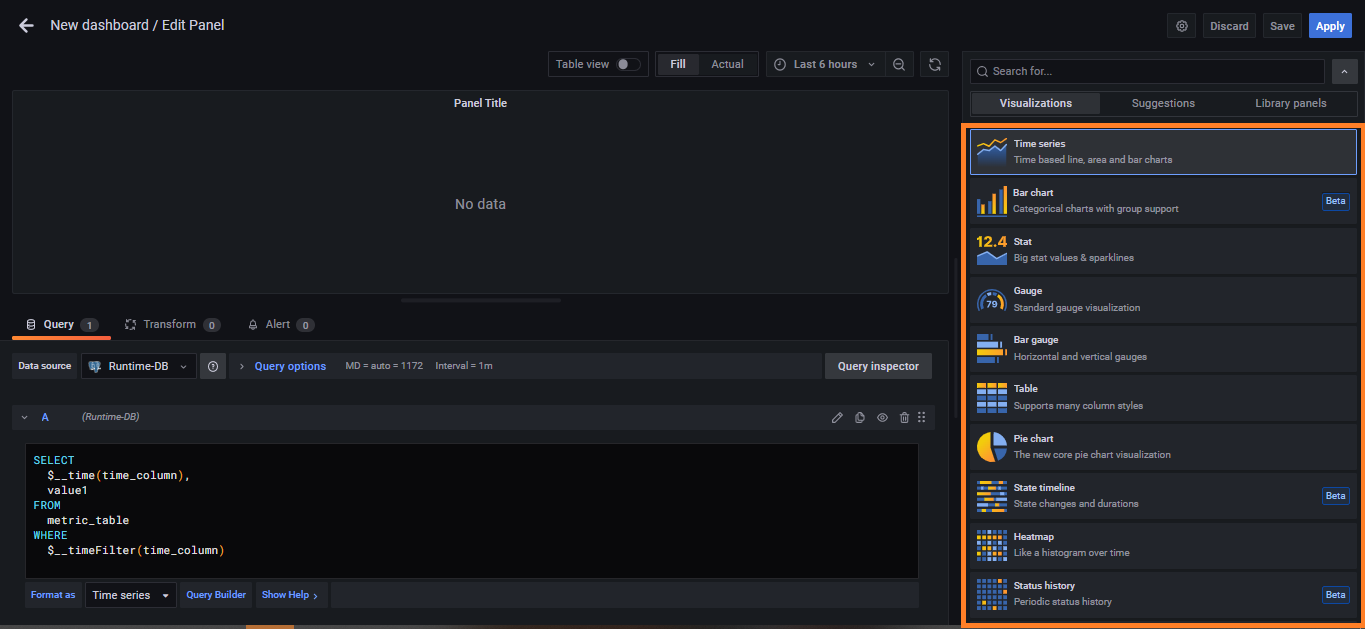Viewport: 1365px width, 629px height.
Task: Click the 'No data' message
Action: point(480,204)
